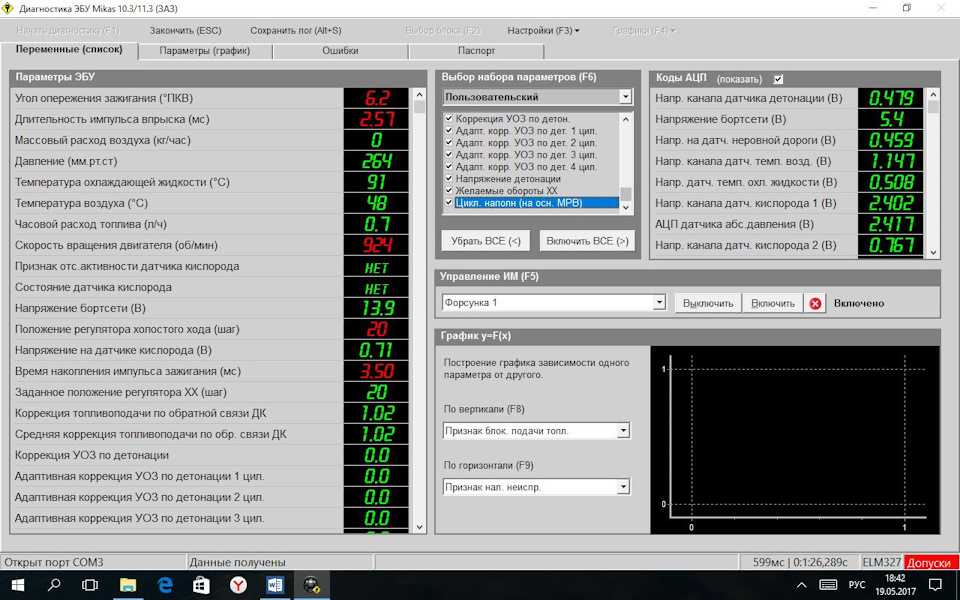Uncheck 'Адапт. корр. УОЗ по дет. 3 цил.'
The width and height of the screenshot is (960, 600).
coord(449,155)
